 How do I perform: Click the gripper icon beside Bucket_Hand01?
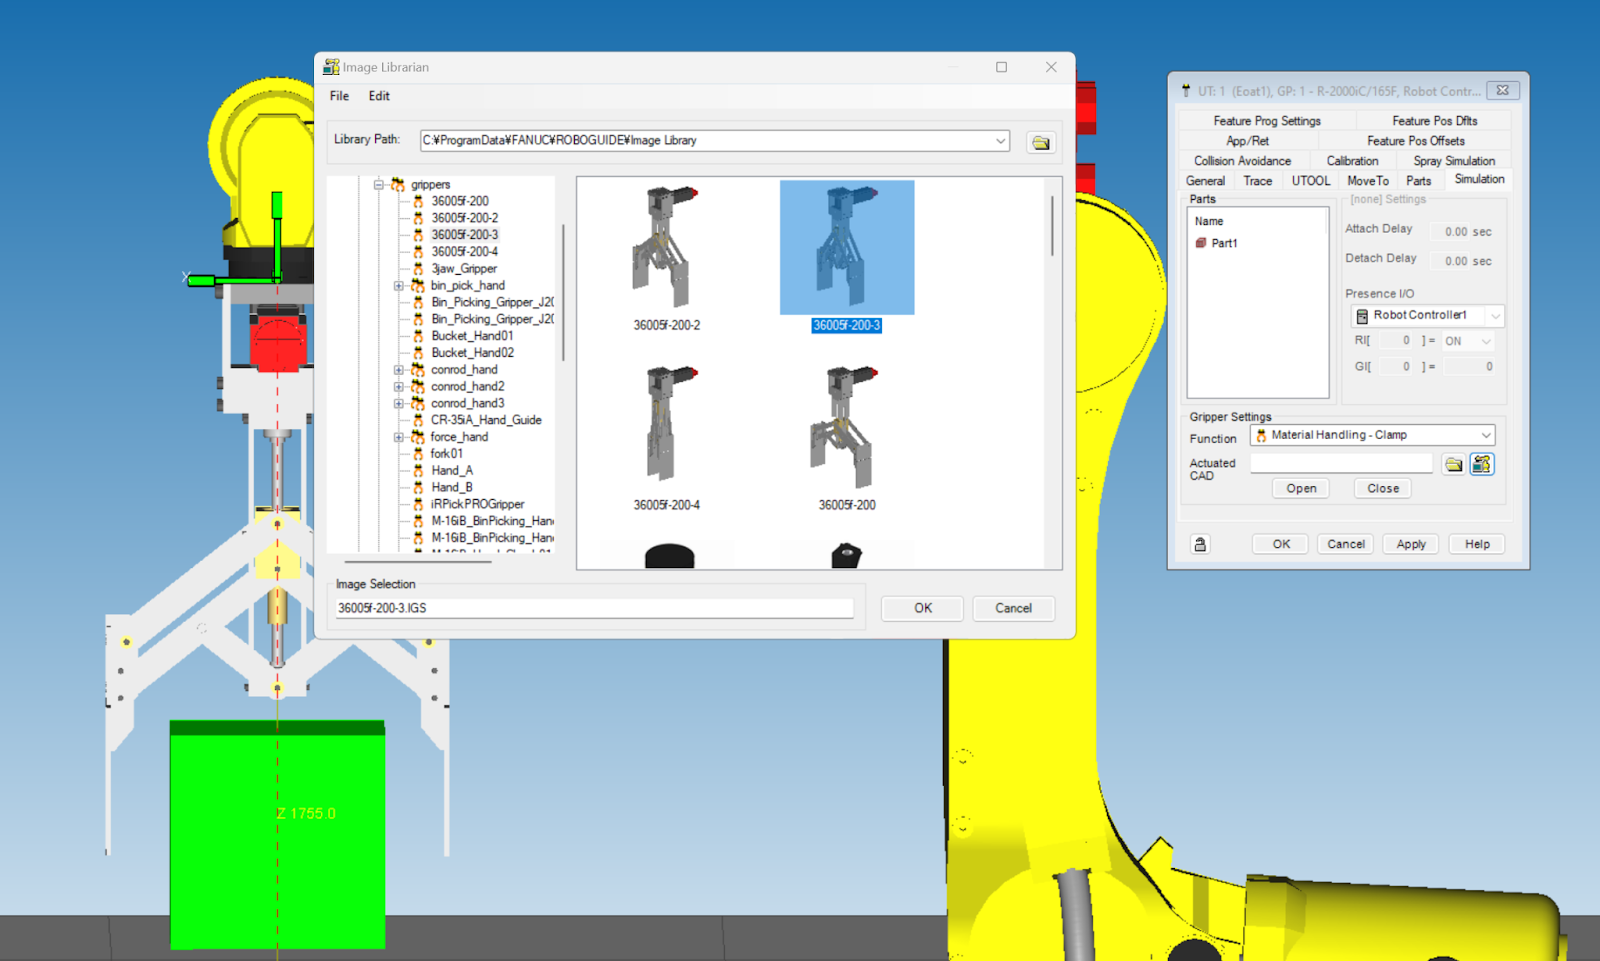coord(418,336)
